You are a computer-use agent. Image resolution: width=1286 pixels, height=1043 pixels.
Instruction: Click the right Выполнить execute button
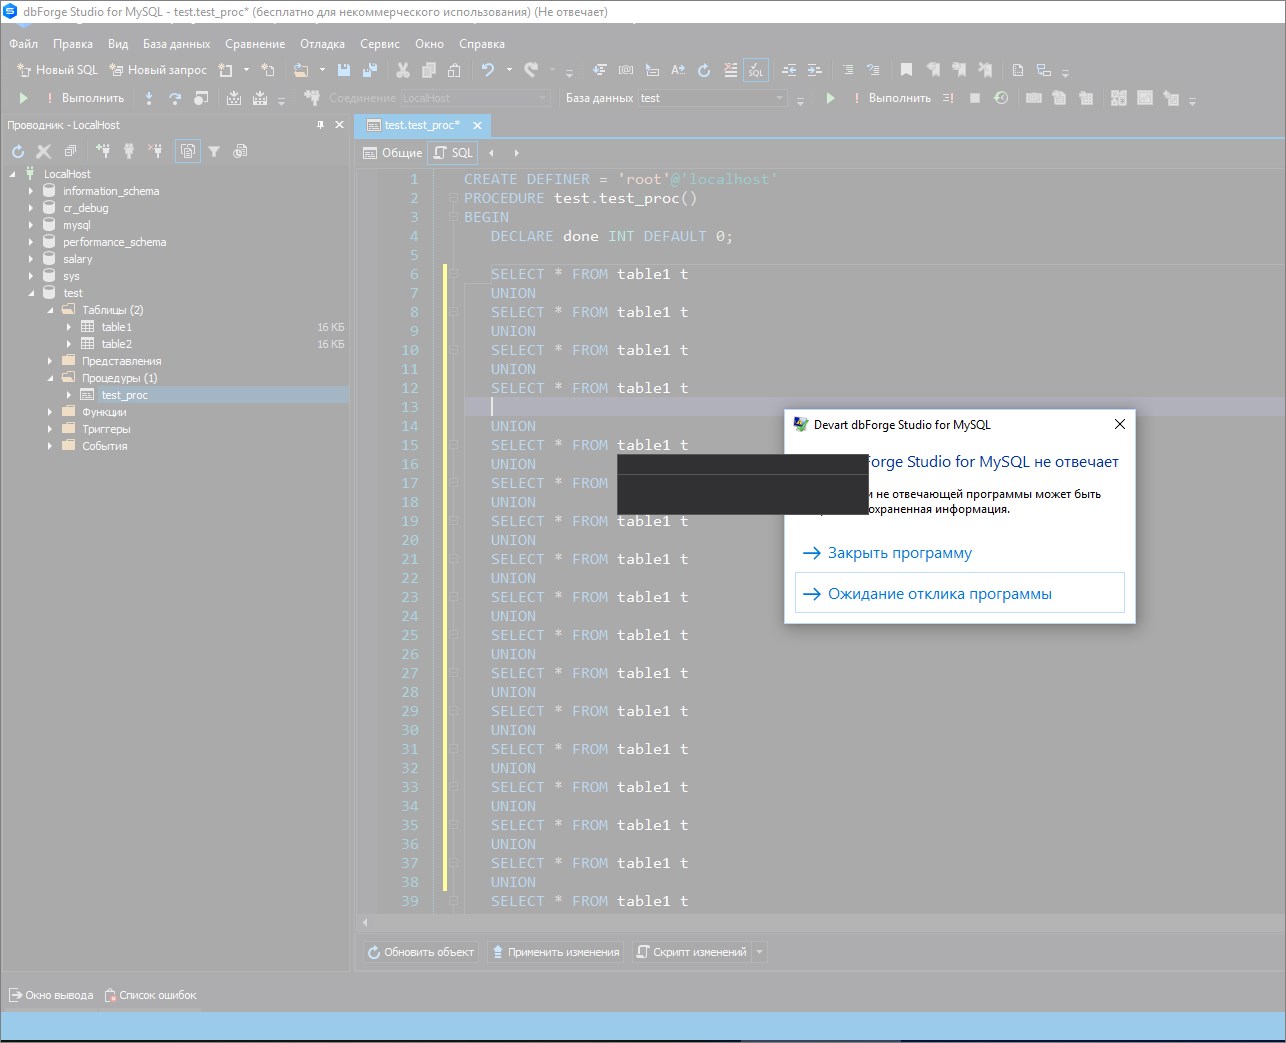pos(892,98)
